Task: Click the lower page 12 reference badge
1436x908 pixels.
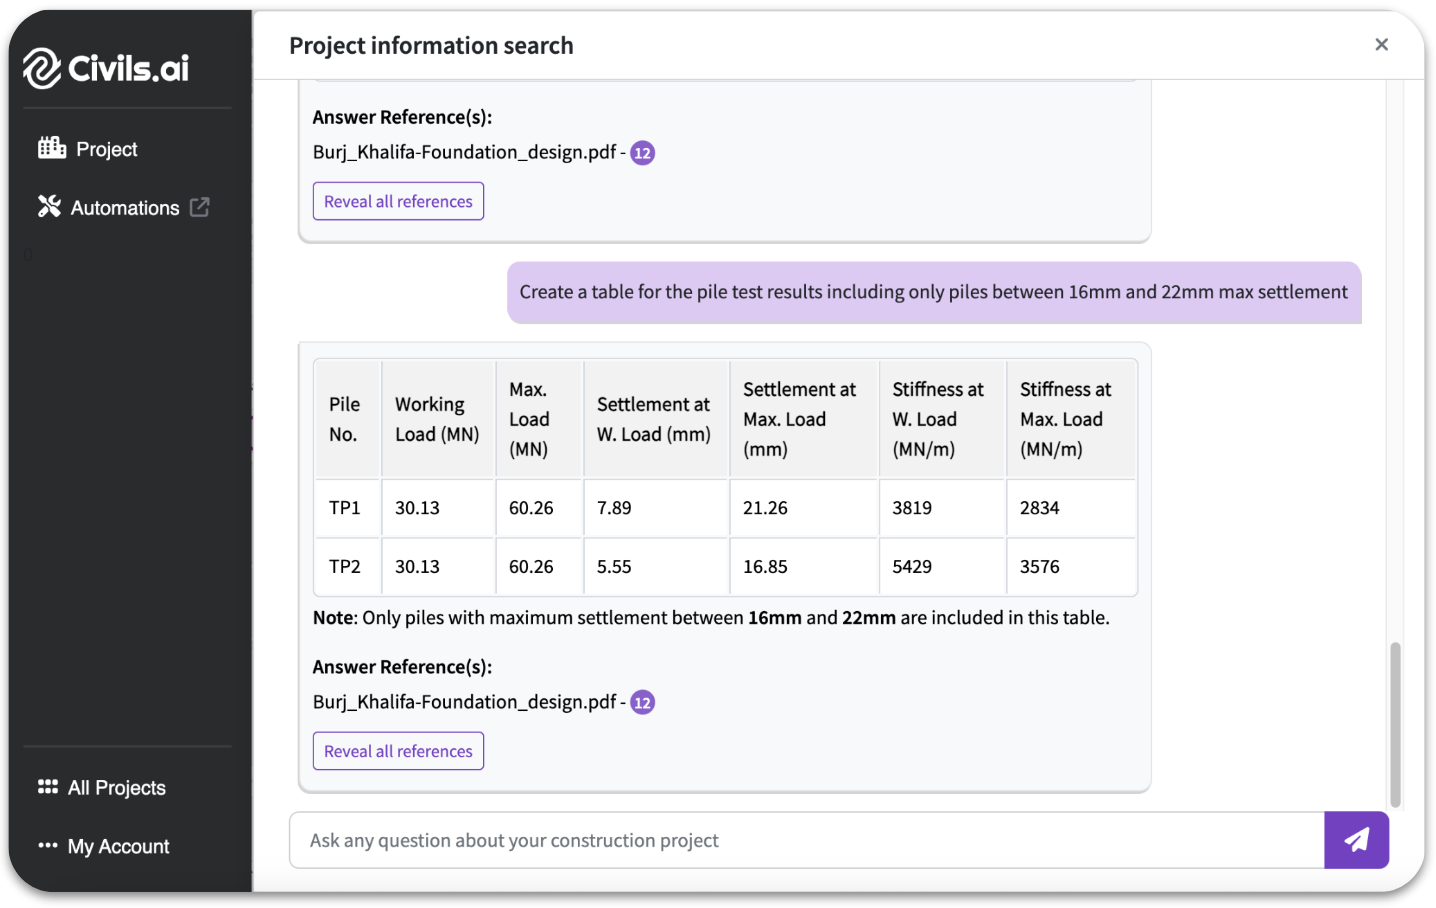Action: click(x=642, y=703)
